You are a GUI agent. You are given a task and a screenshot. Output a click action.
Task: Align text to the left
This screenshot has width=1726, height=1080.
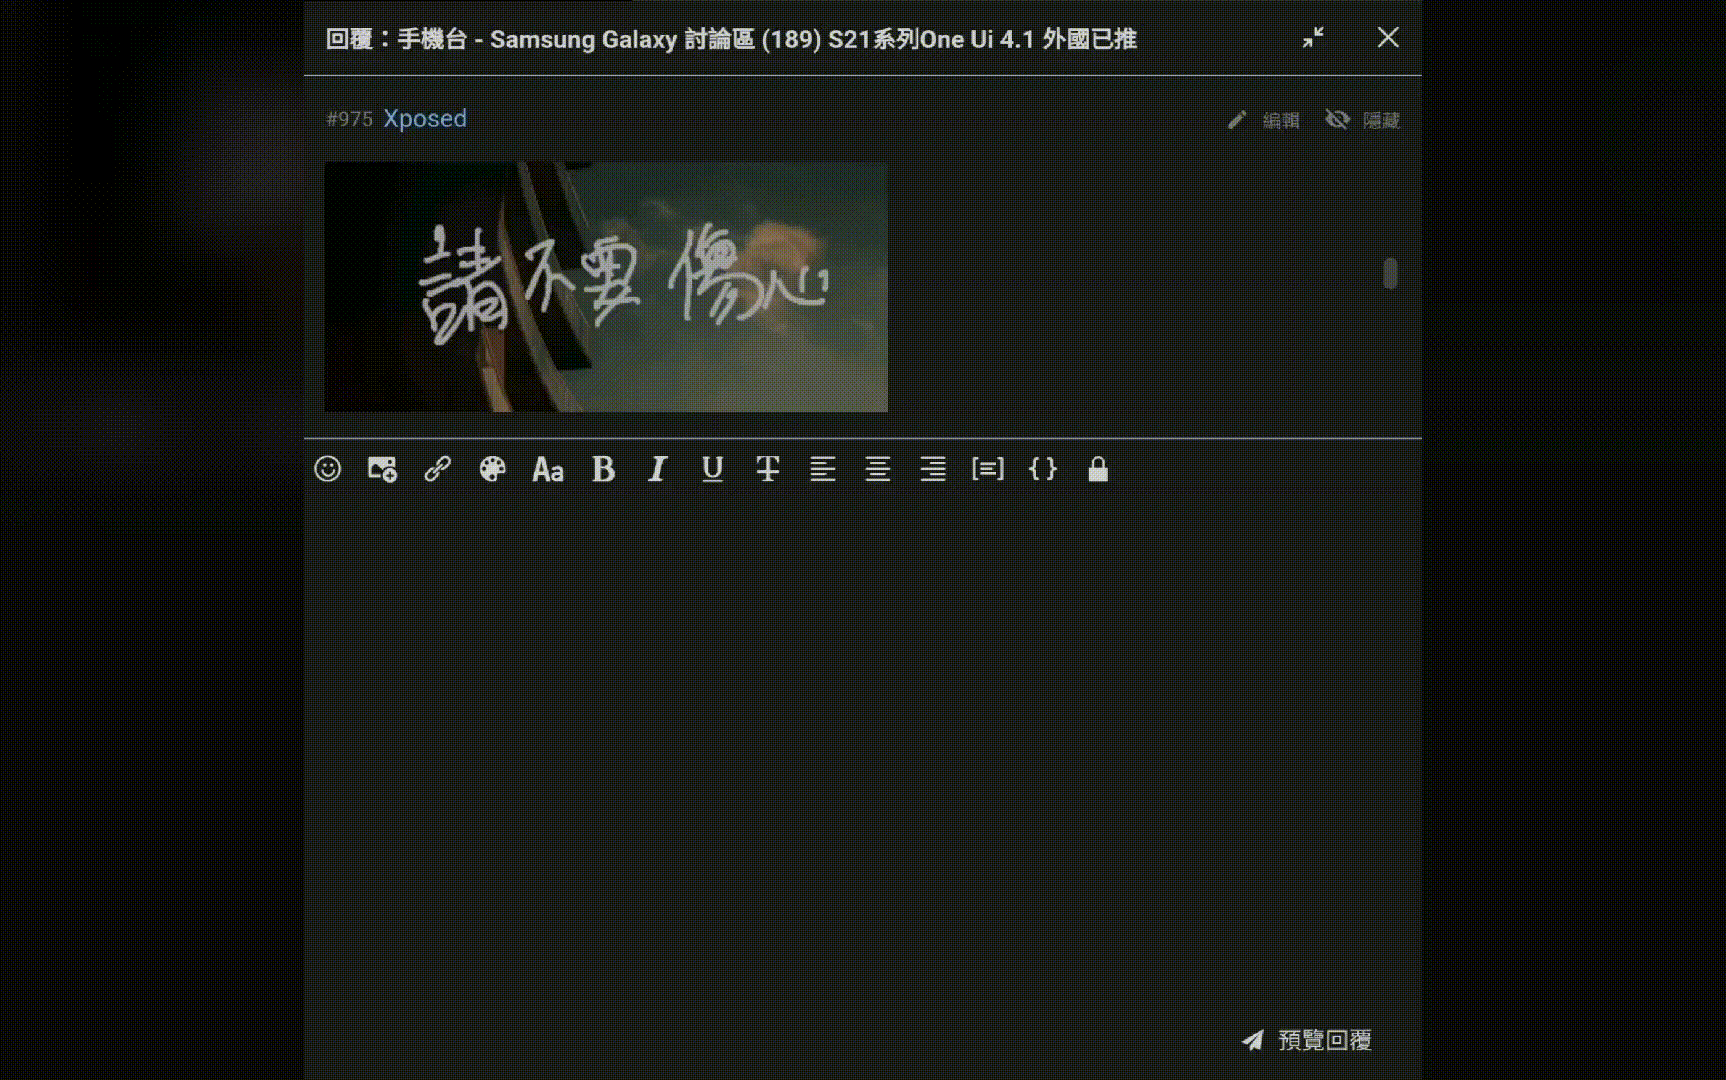823,469
